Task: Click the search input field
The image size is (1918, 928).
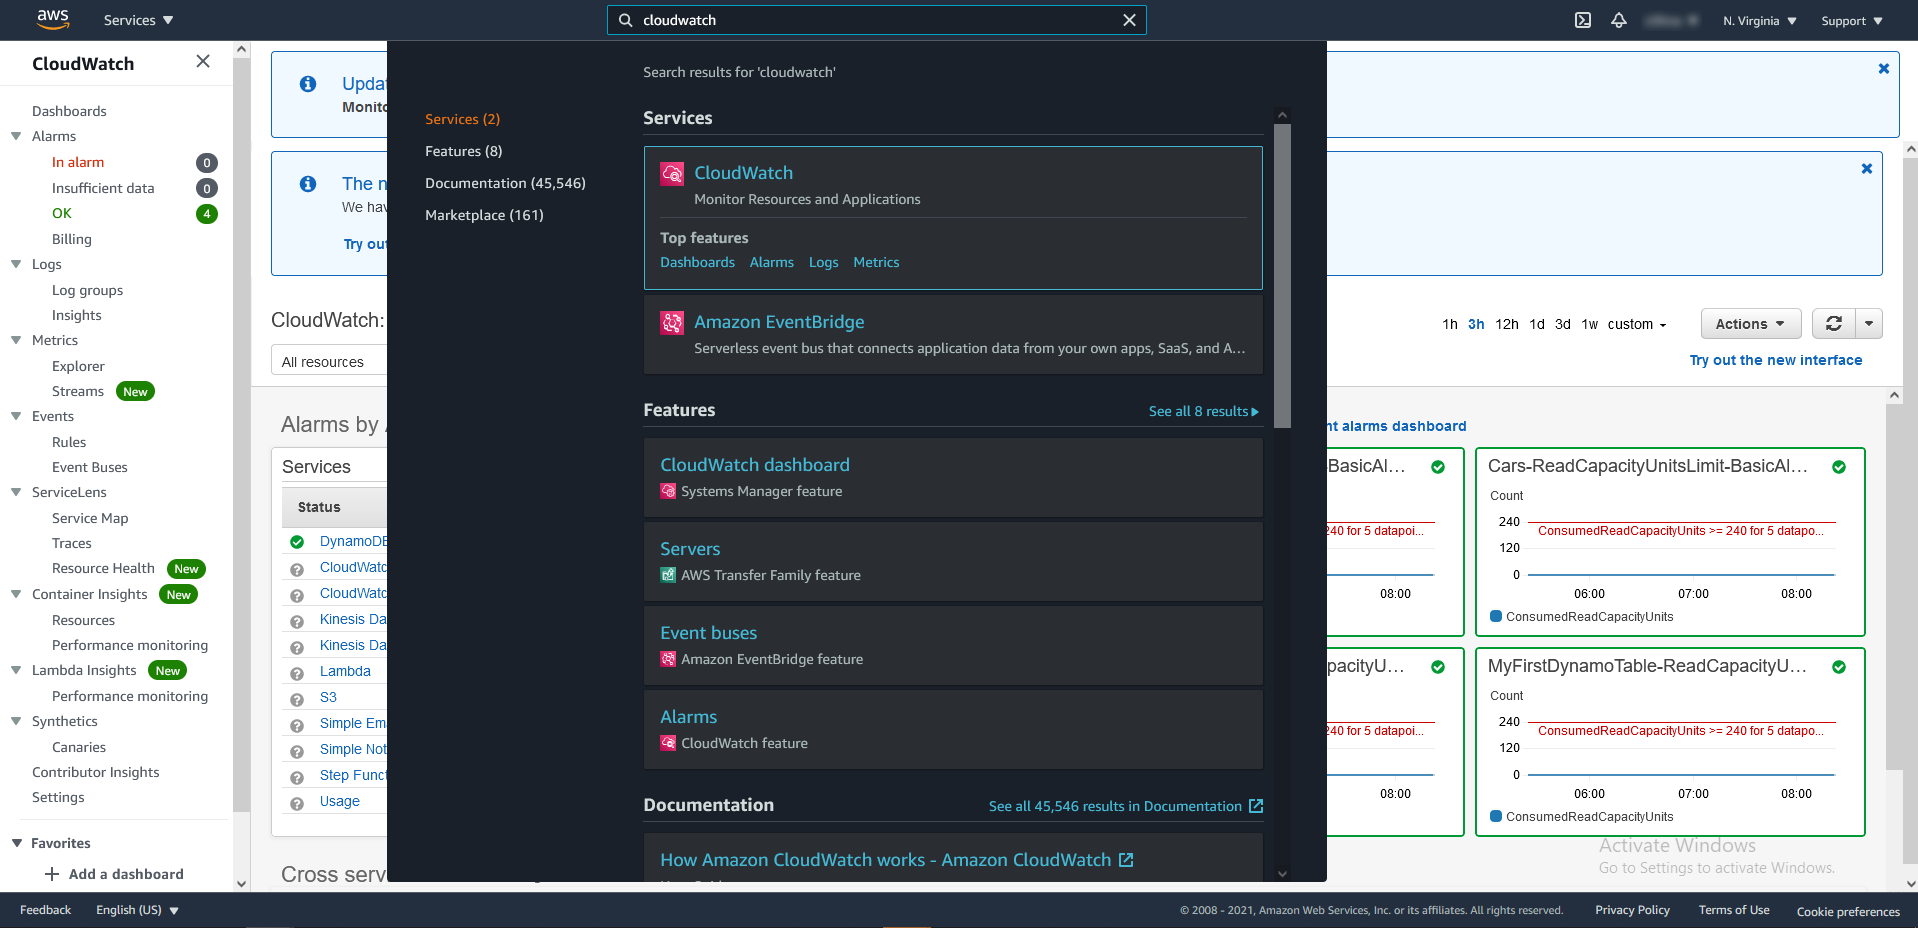Action: click(x=877, y=20)
